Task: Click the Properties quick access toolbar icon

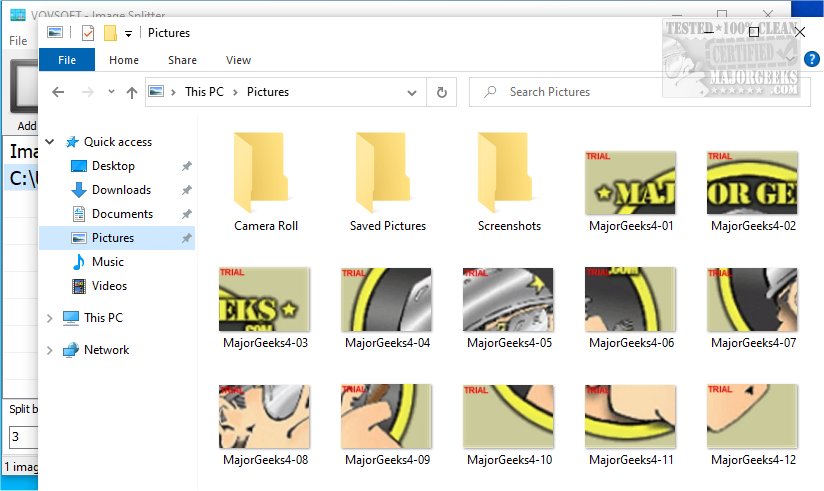Action: click(88, 33)
